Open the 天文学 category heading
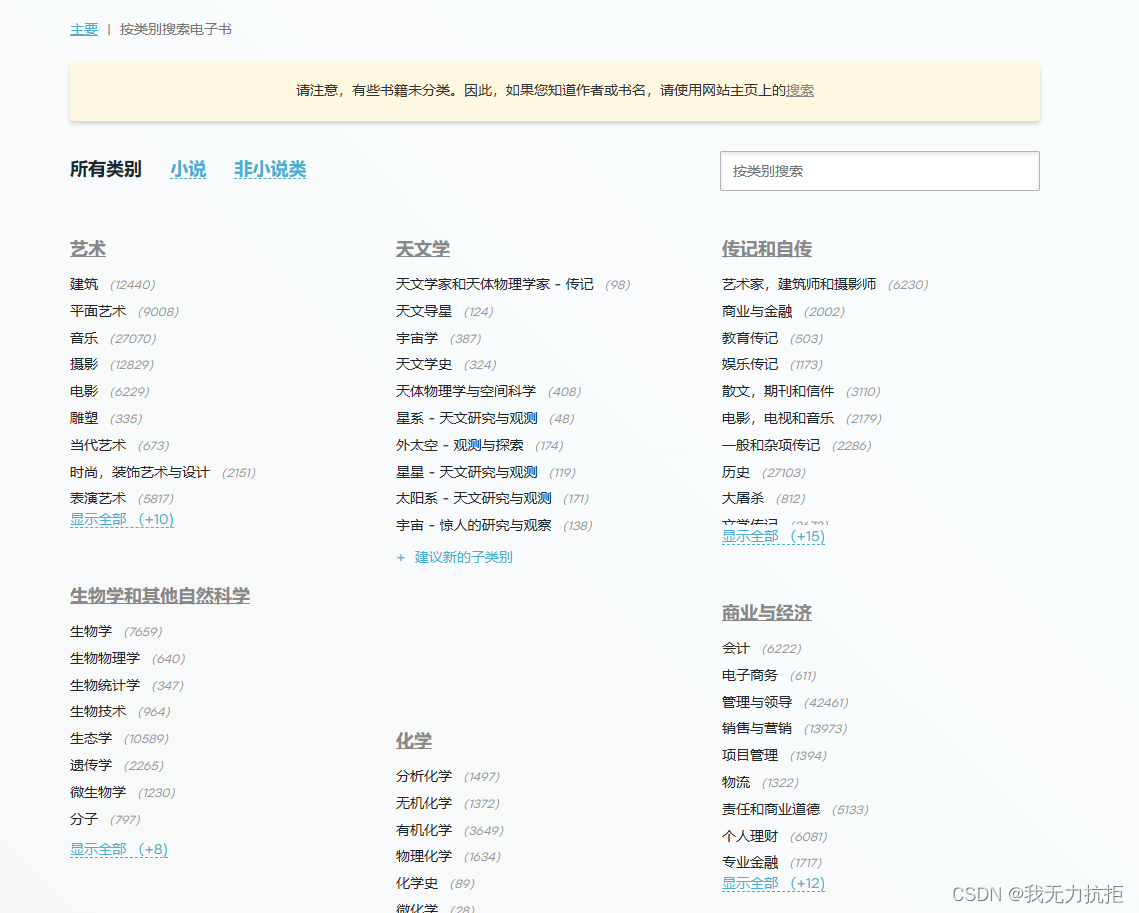This screenshot has height=913, width=1139. point(420,251)
